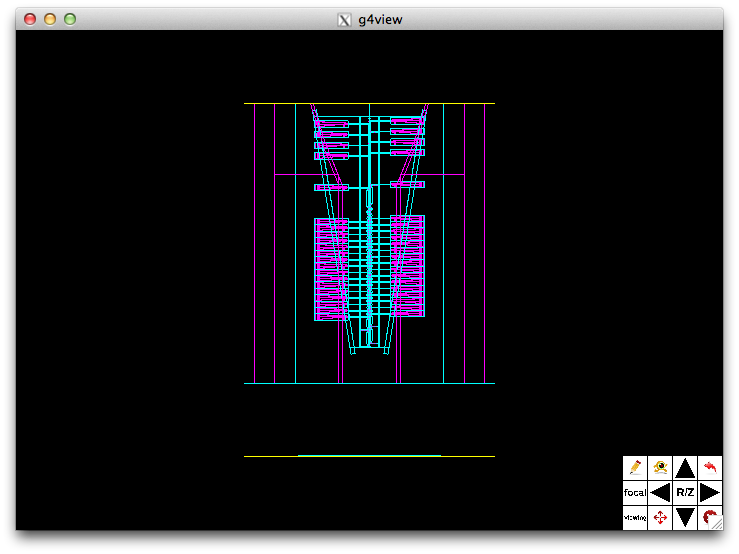Click the pencil edit icon
This screenshot has height=554, width=739.
click(634, 467)
